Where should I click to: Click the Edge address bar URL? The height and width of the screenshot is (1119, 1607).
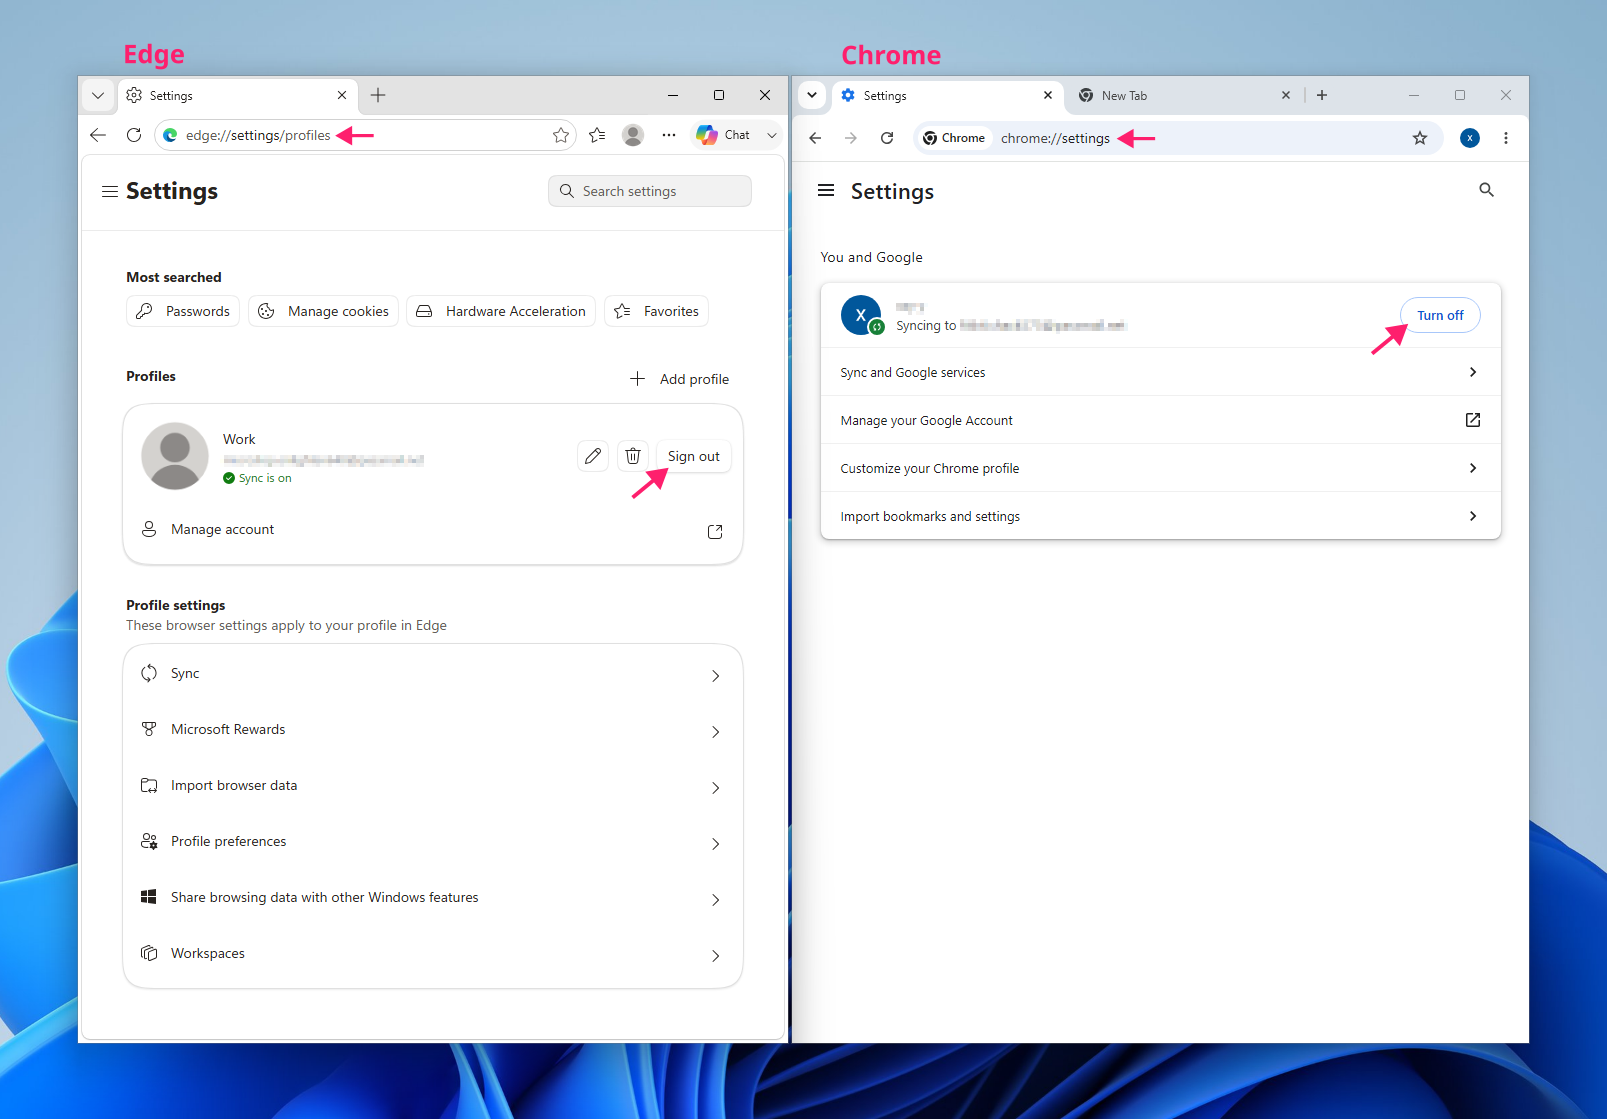258,135
